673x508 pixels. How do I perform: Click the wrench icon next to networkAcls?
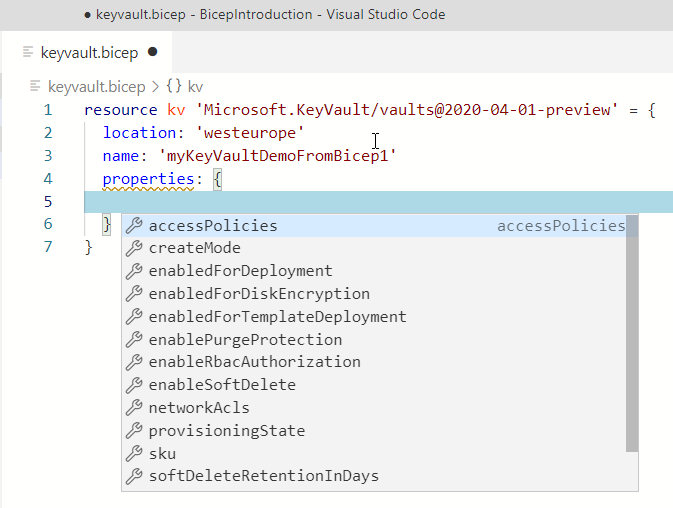point(134,409)
